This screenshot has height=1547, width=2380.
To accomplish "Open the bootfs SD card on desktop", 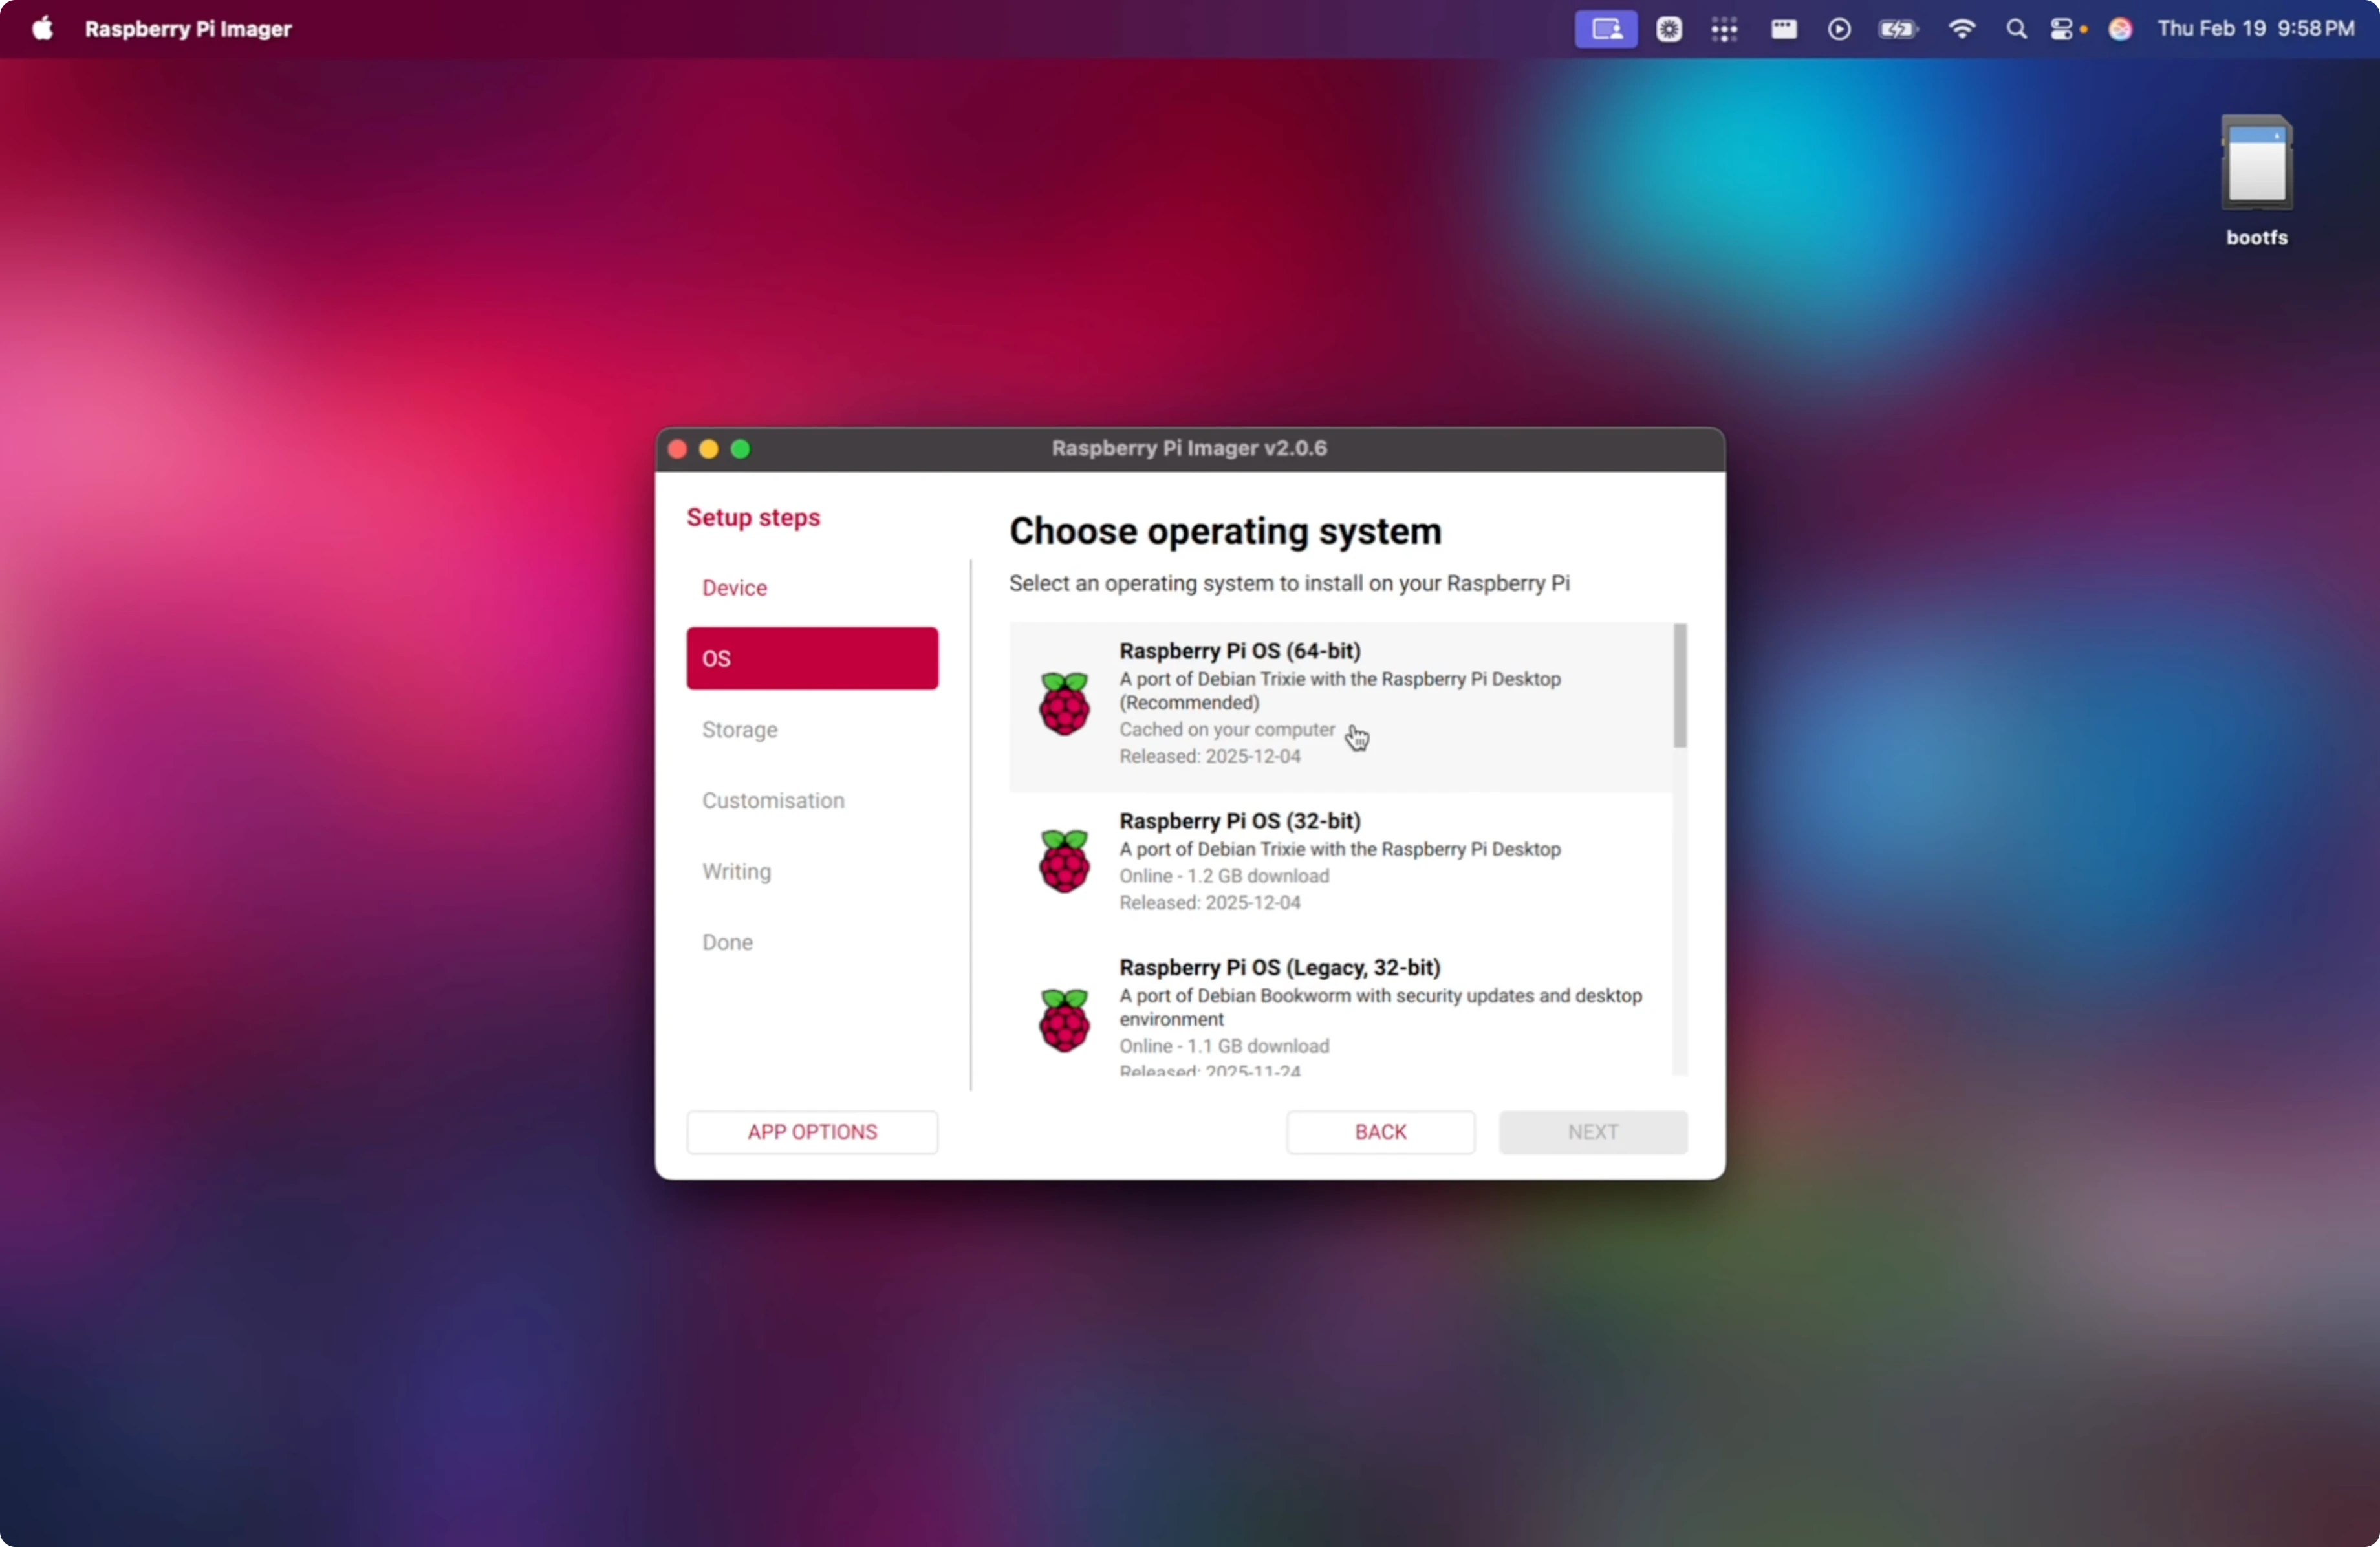I will (2256, 165).
